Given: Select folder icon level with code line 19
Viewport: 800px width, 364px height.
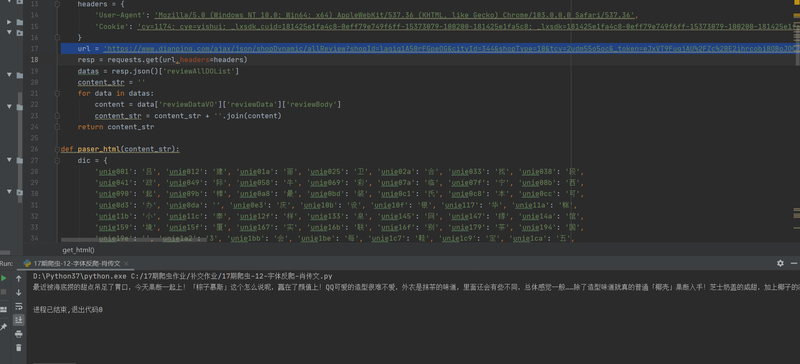Looking at the screenshot, I should coord(19,75).
